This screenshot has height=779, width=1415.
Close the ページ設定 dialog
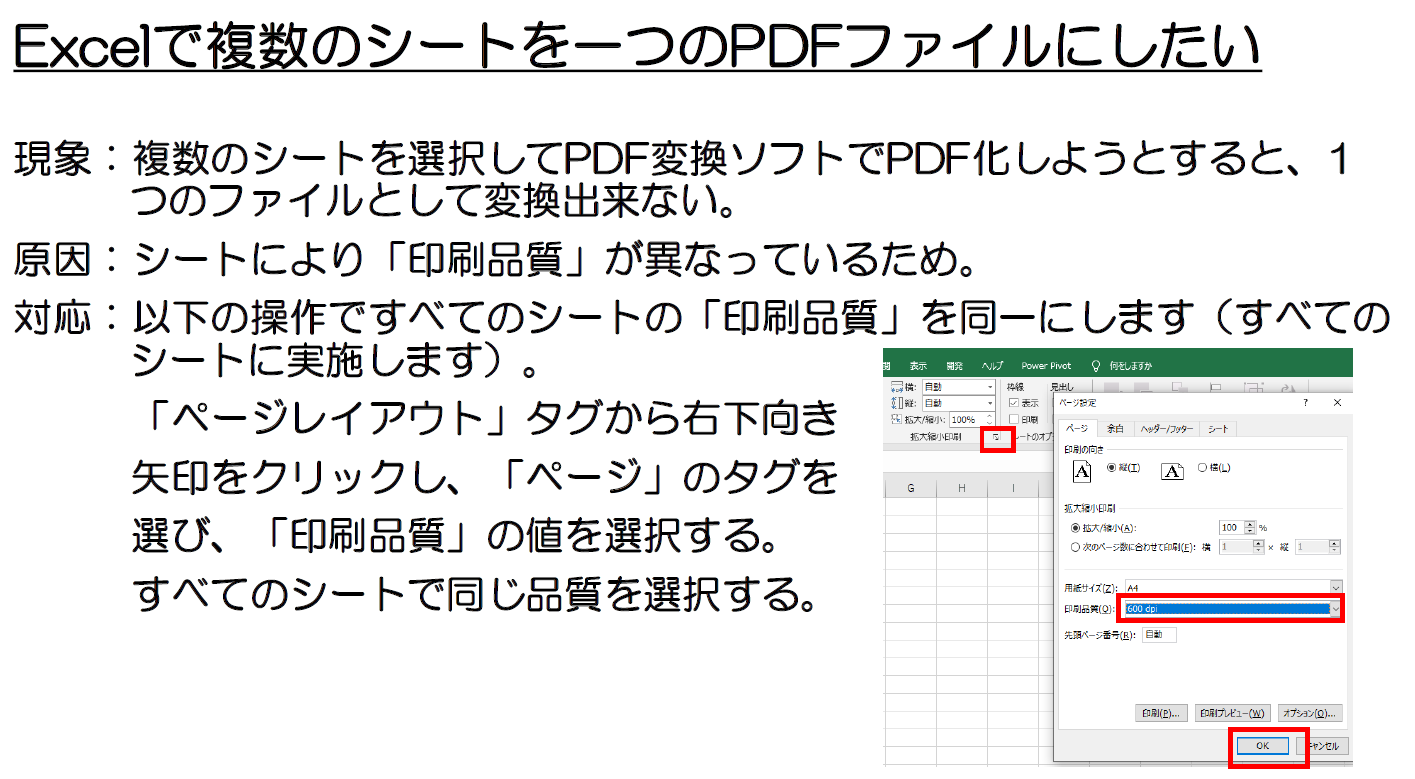click(1337, 403)
